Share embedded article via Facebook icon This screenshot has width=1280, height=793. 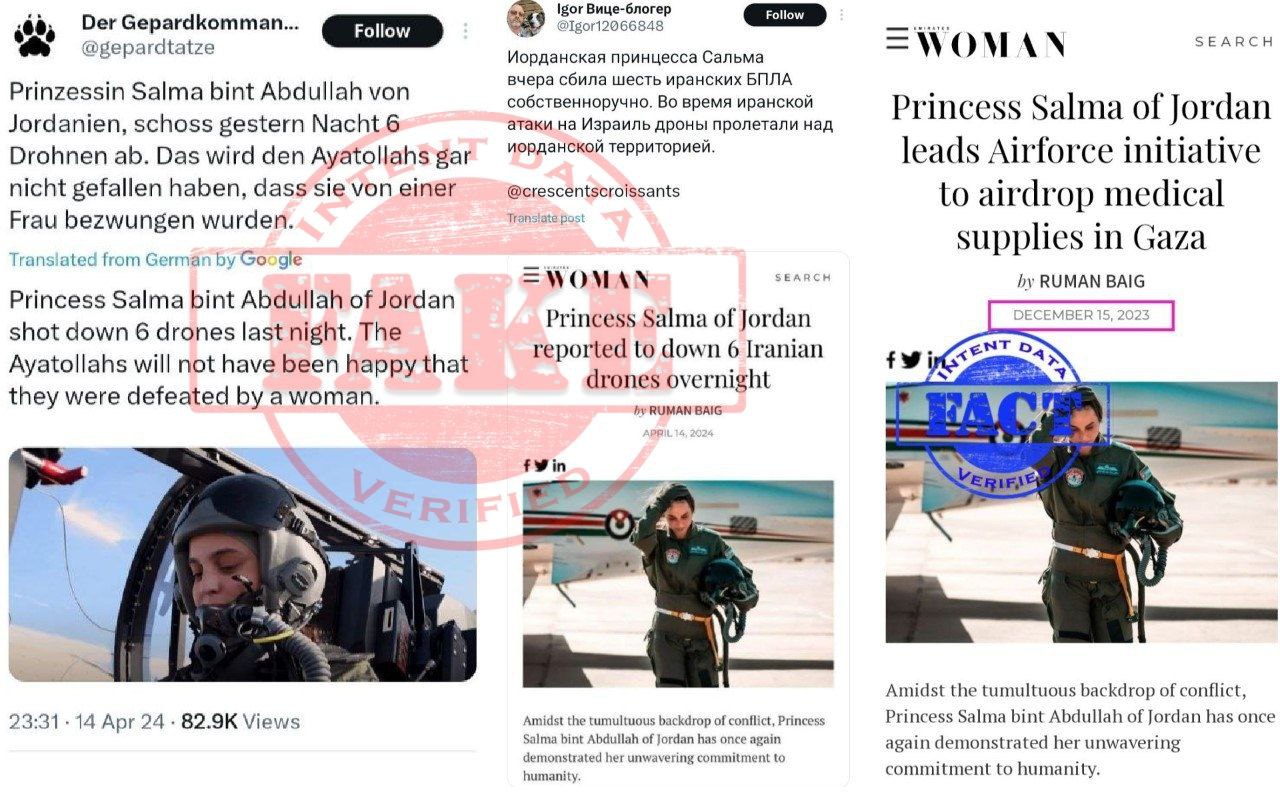[x=527, y=465]
